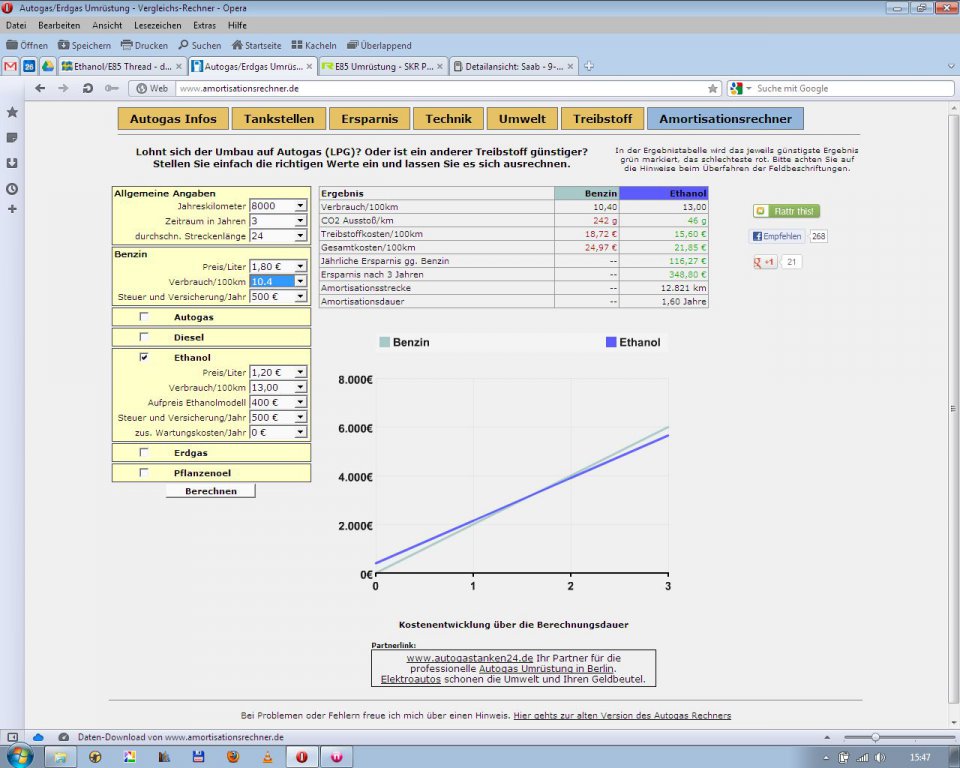Open the pinned Google Drive tab icon
The image size is (960, 768).
[47, 66]
